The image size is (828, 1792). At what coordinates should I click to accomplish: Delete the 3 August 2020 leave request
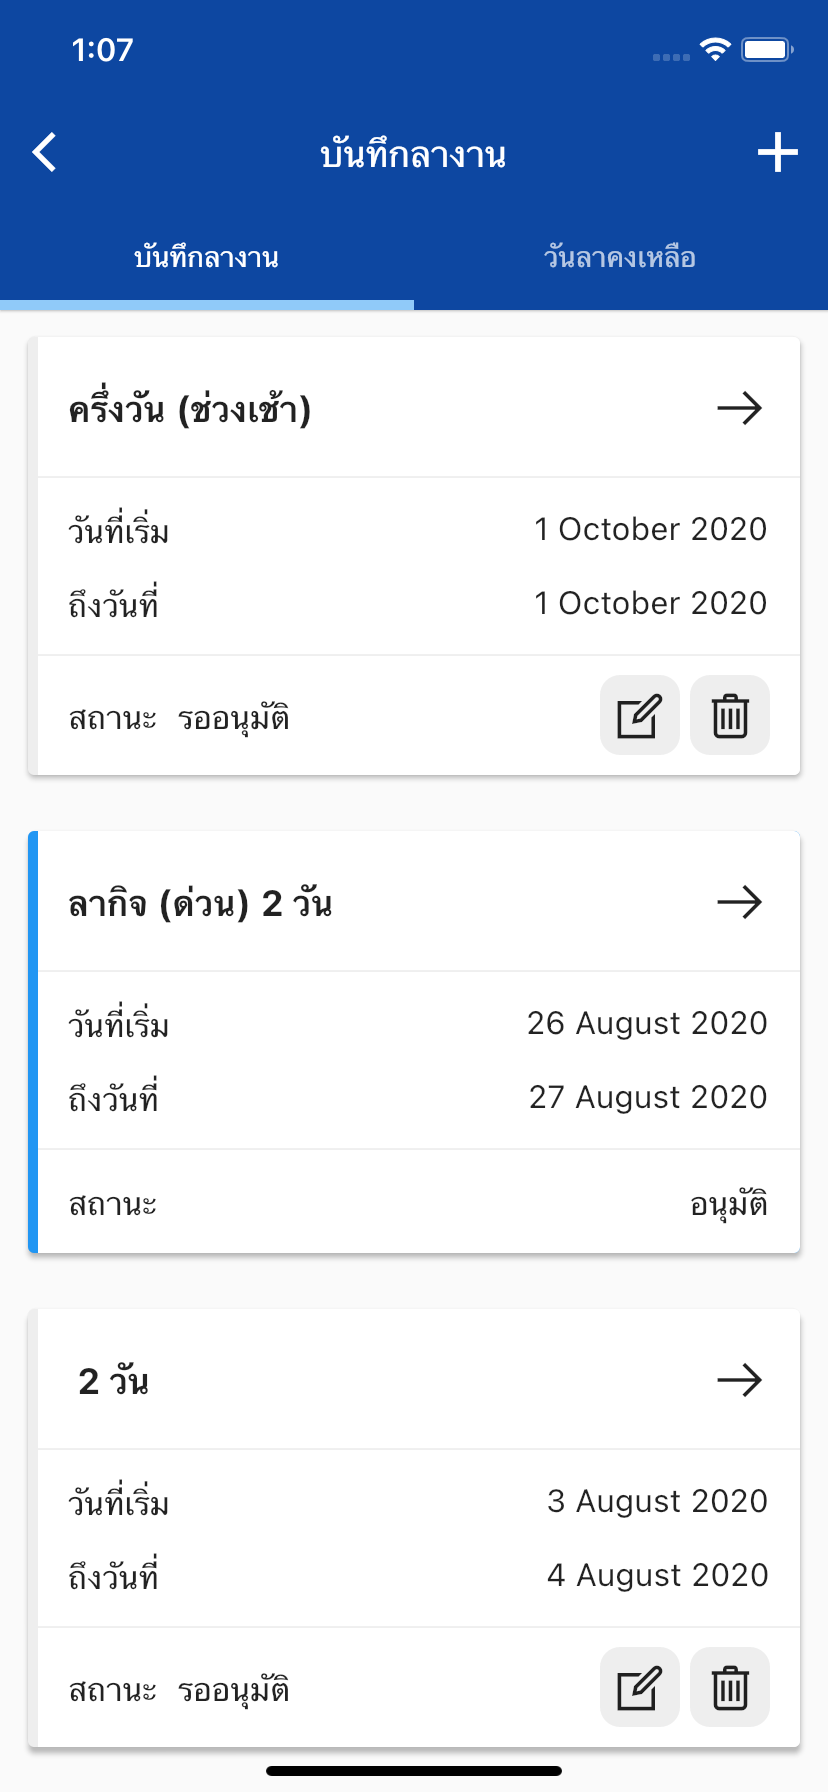[x=730, y=1687]
